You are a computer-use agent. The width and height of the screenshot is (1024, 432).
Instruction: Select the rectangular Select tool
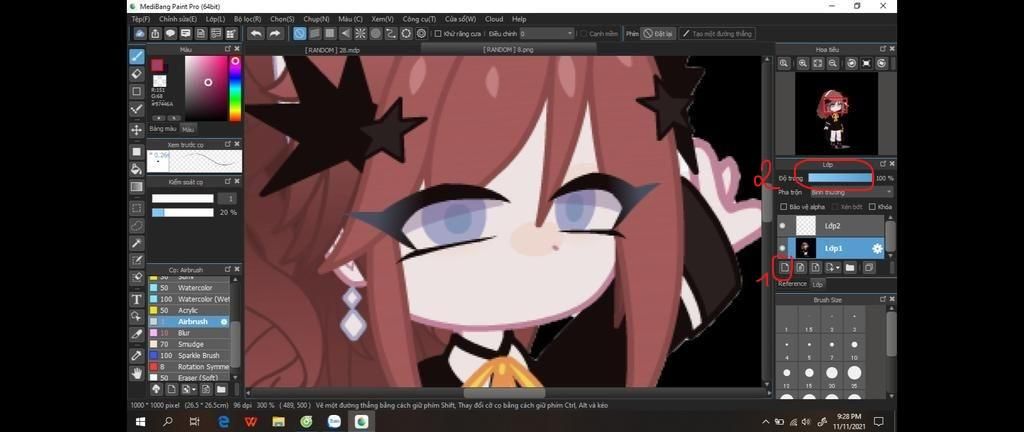coord(136,208)
